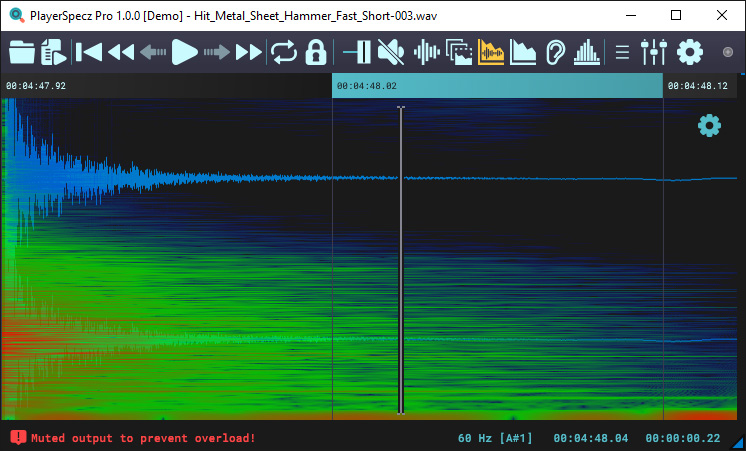
Task: Open the spectrogram overlay gear options
Action: (x=709, y=125)
